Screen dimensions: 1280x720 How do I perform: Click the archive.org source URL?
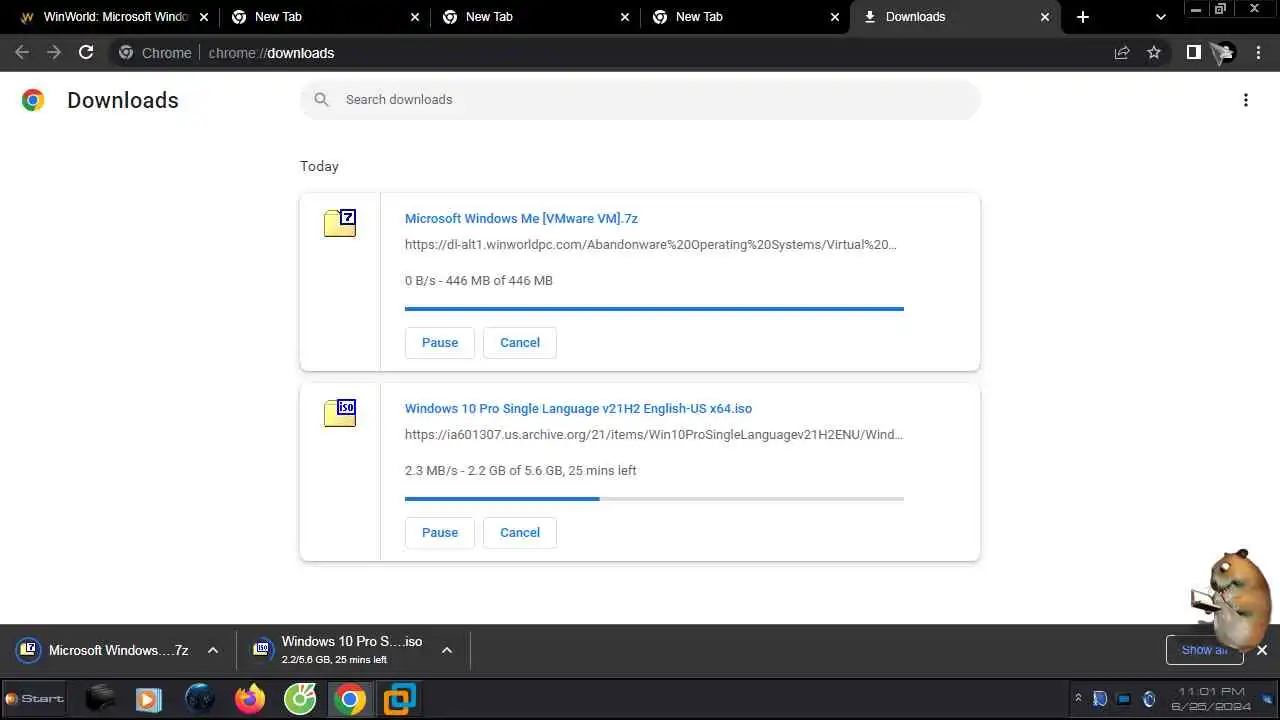[x=654, y=434]
